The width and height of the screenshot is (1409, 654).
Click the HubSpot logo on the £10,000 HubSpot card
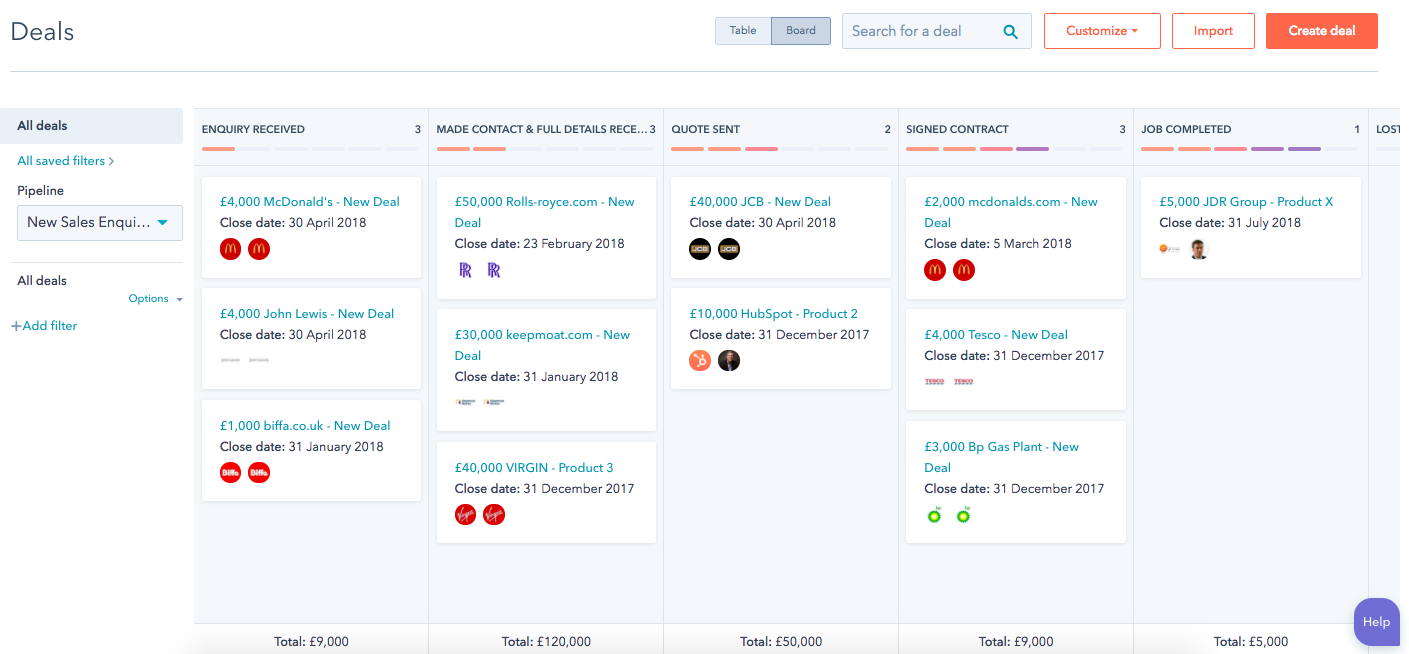pyautogui.click(x=700, y=361)
